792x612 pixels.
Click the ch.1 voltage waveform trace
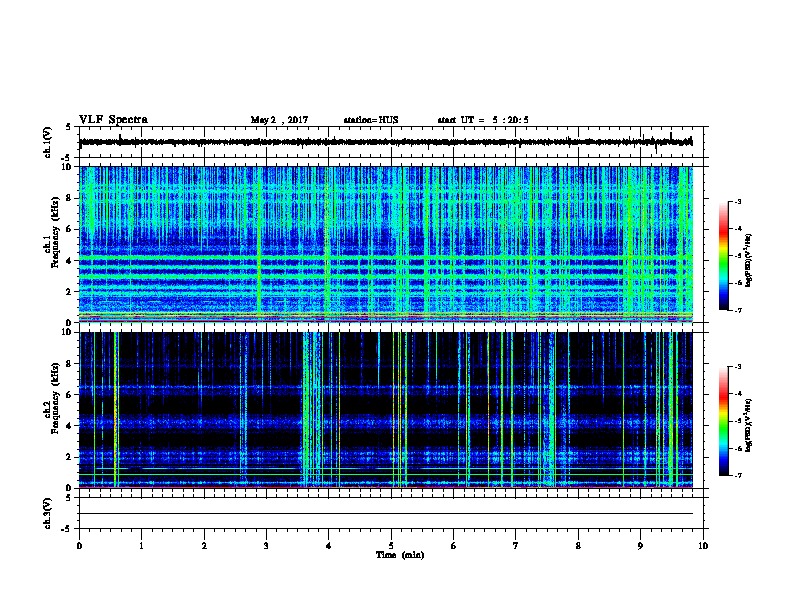(x=386, y=142)
